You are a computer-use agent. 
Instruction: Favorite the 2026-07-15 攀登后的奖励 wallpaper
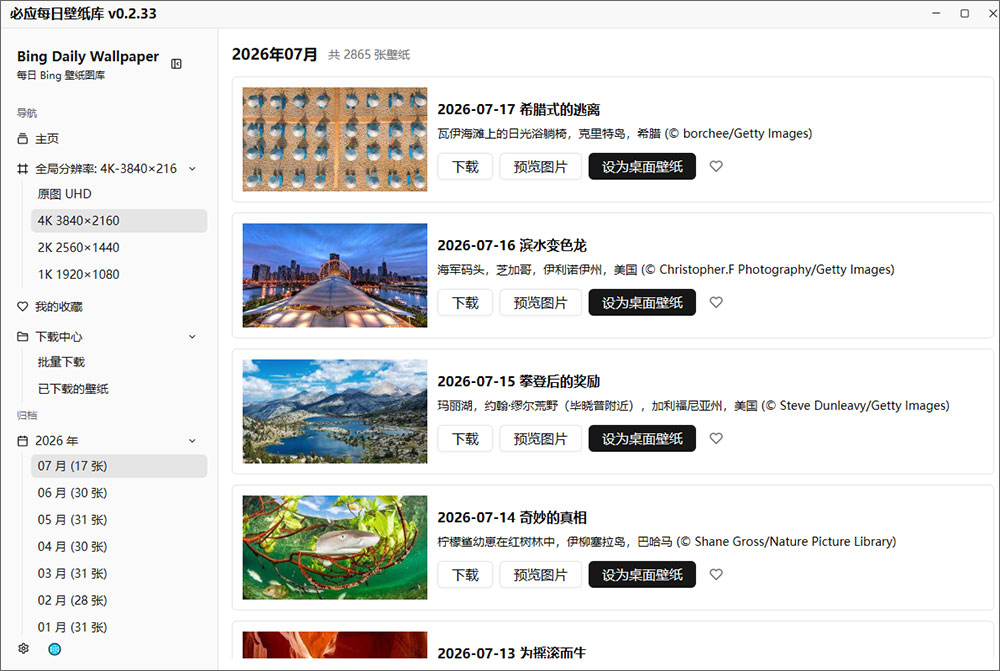716,439
